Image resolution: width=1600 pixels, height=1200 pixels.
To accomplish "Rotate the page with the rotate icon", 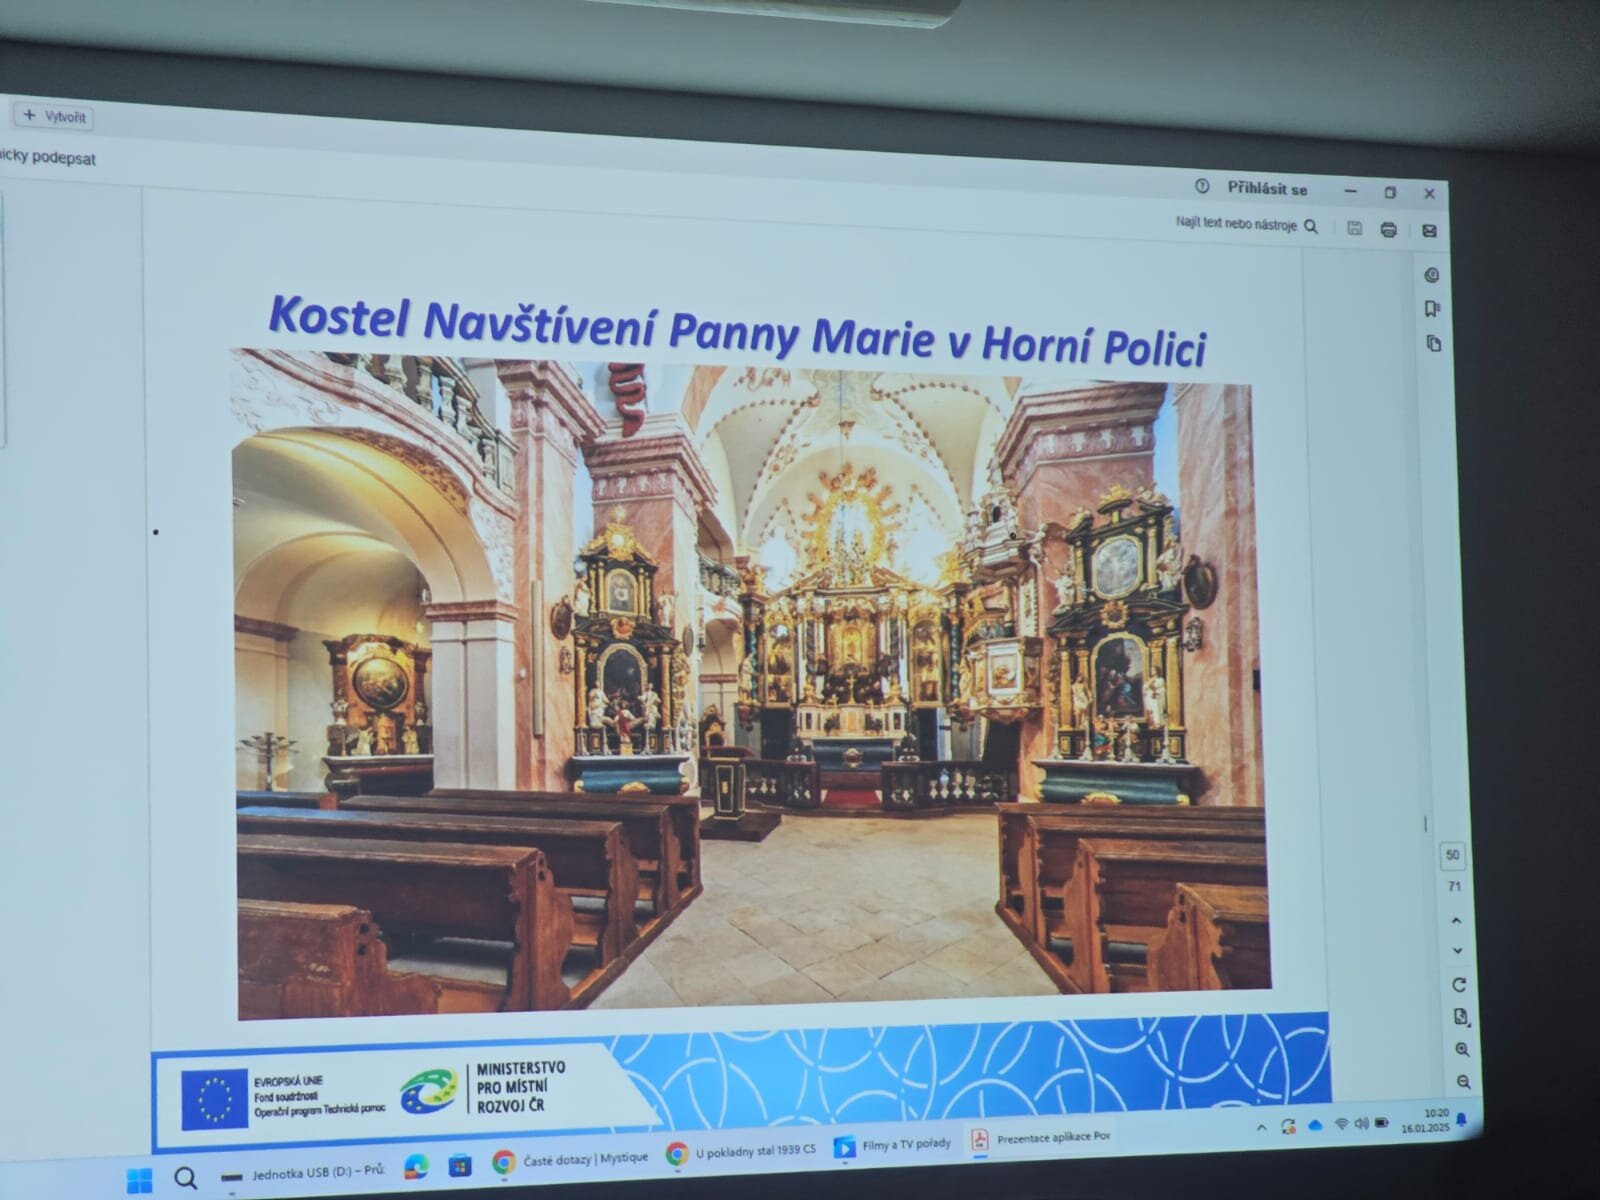I will 1459,985.
